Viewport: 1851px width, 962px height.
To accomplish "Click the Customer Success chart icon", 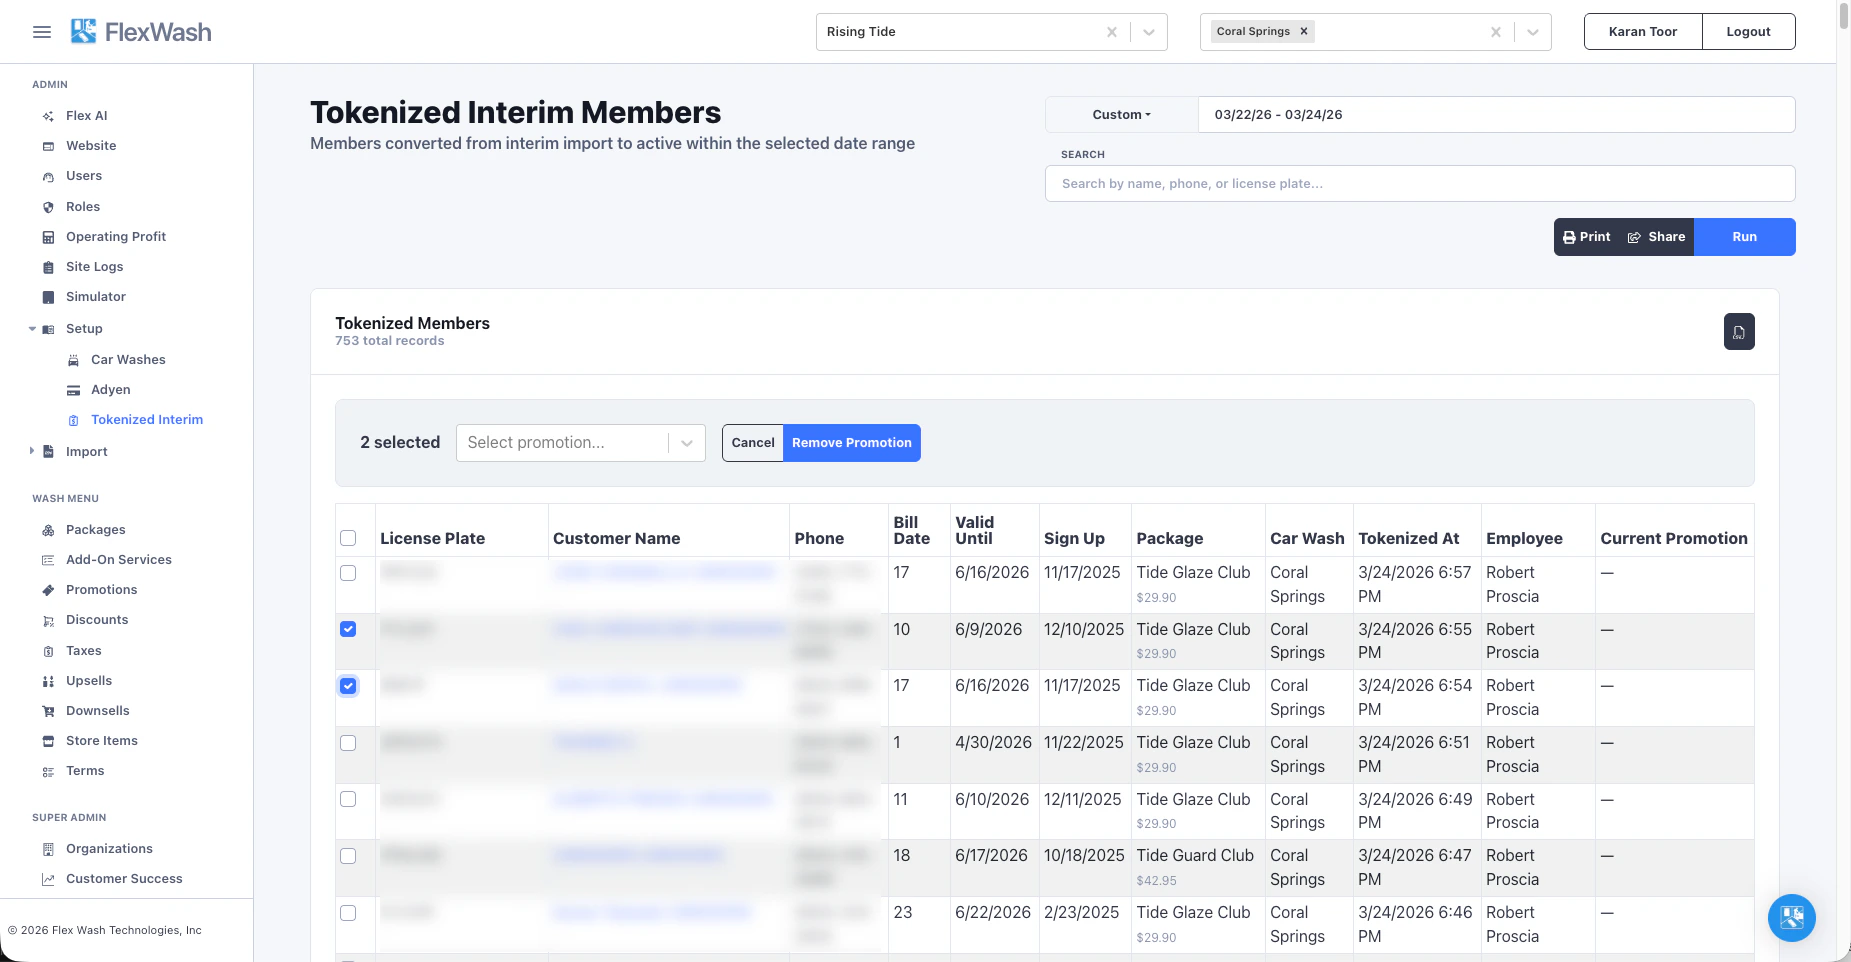I will (x=48, y=879).
